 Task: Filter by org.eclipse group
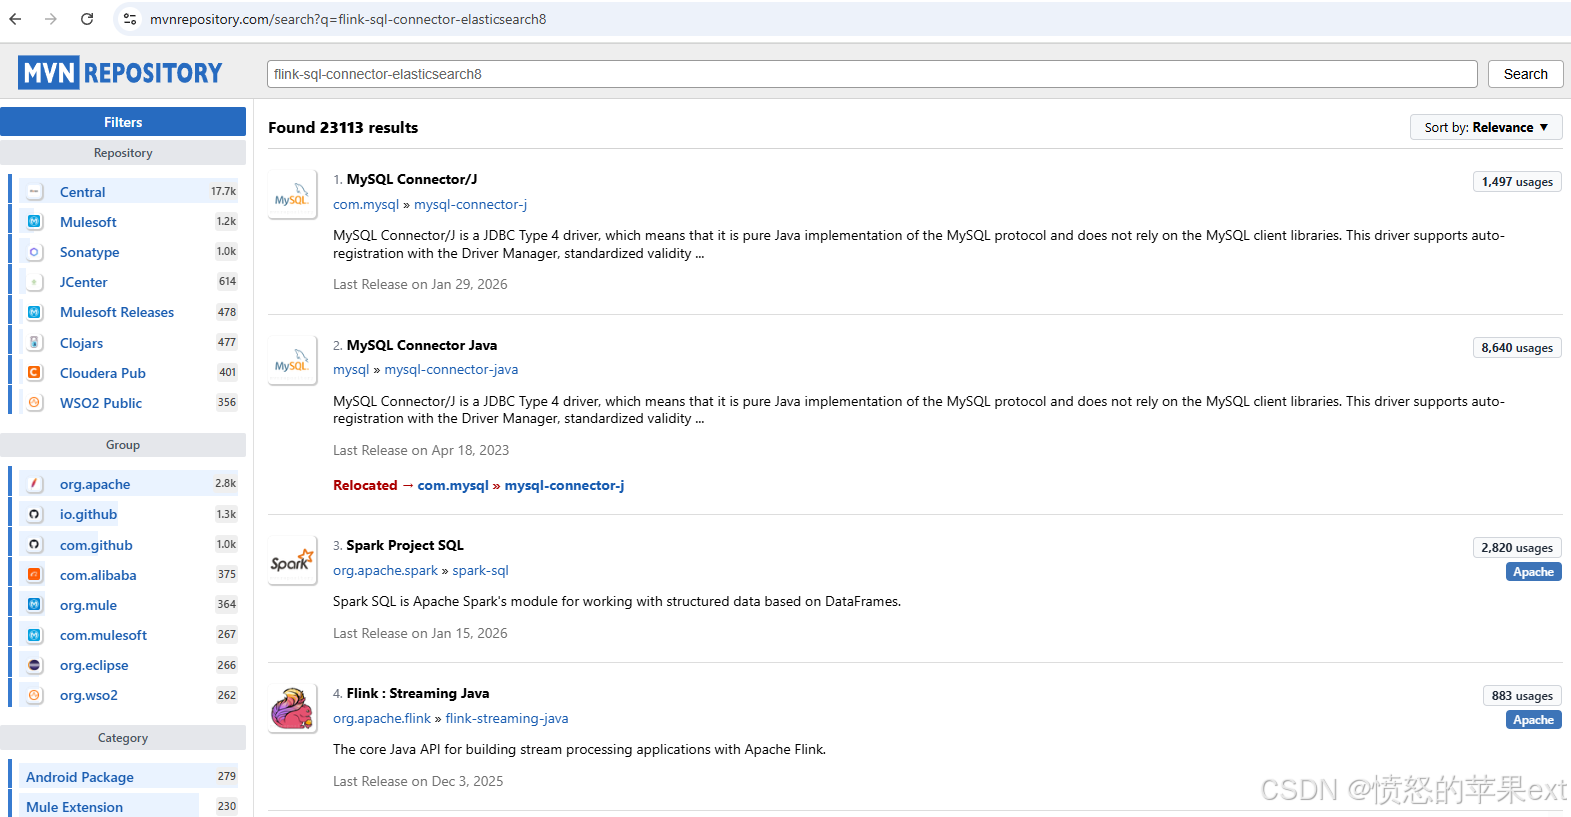point(94,665)
